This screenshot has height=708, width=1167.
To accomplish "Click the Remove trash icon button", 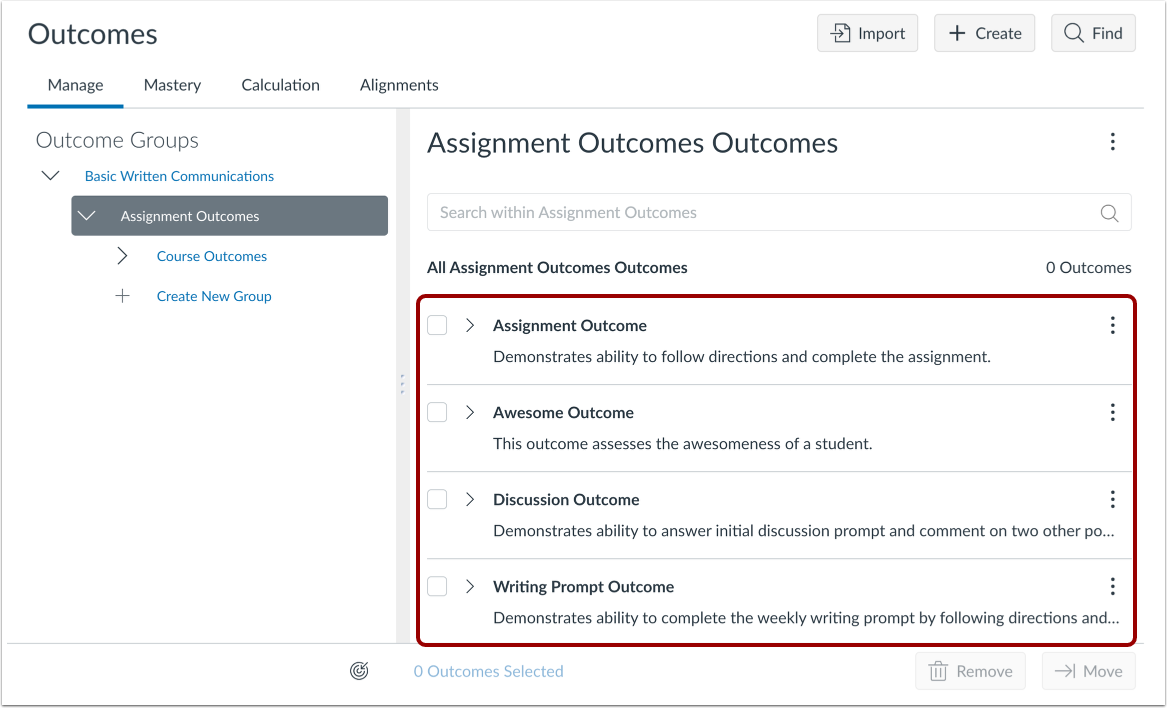I will click(x=969, y=670).
